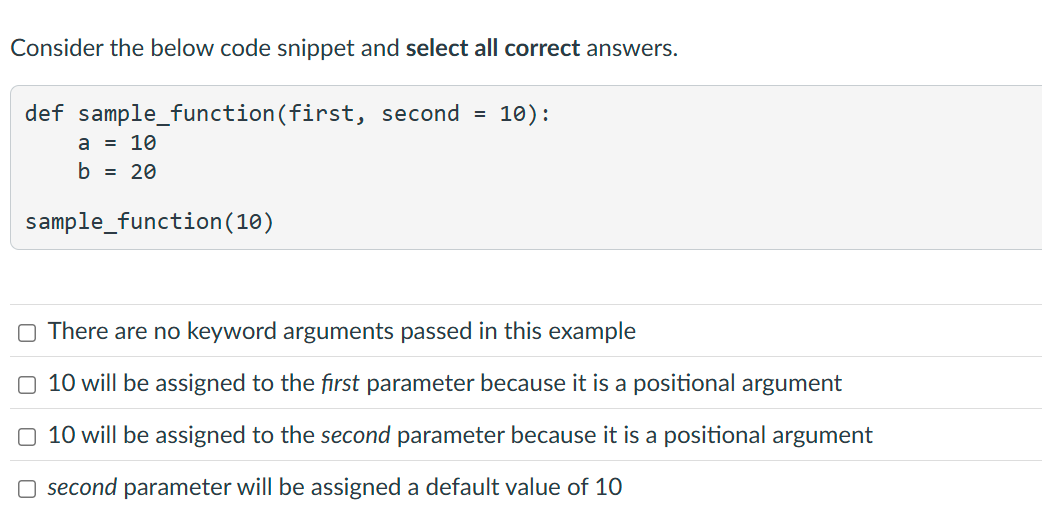This screenshot has width=1042, height=516.
Task: Click the "sample_function(10)" call line
Action: (150, 222)
